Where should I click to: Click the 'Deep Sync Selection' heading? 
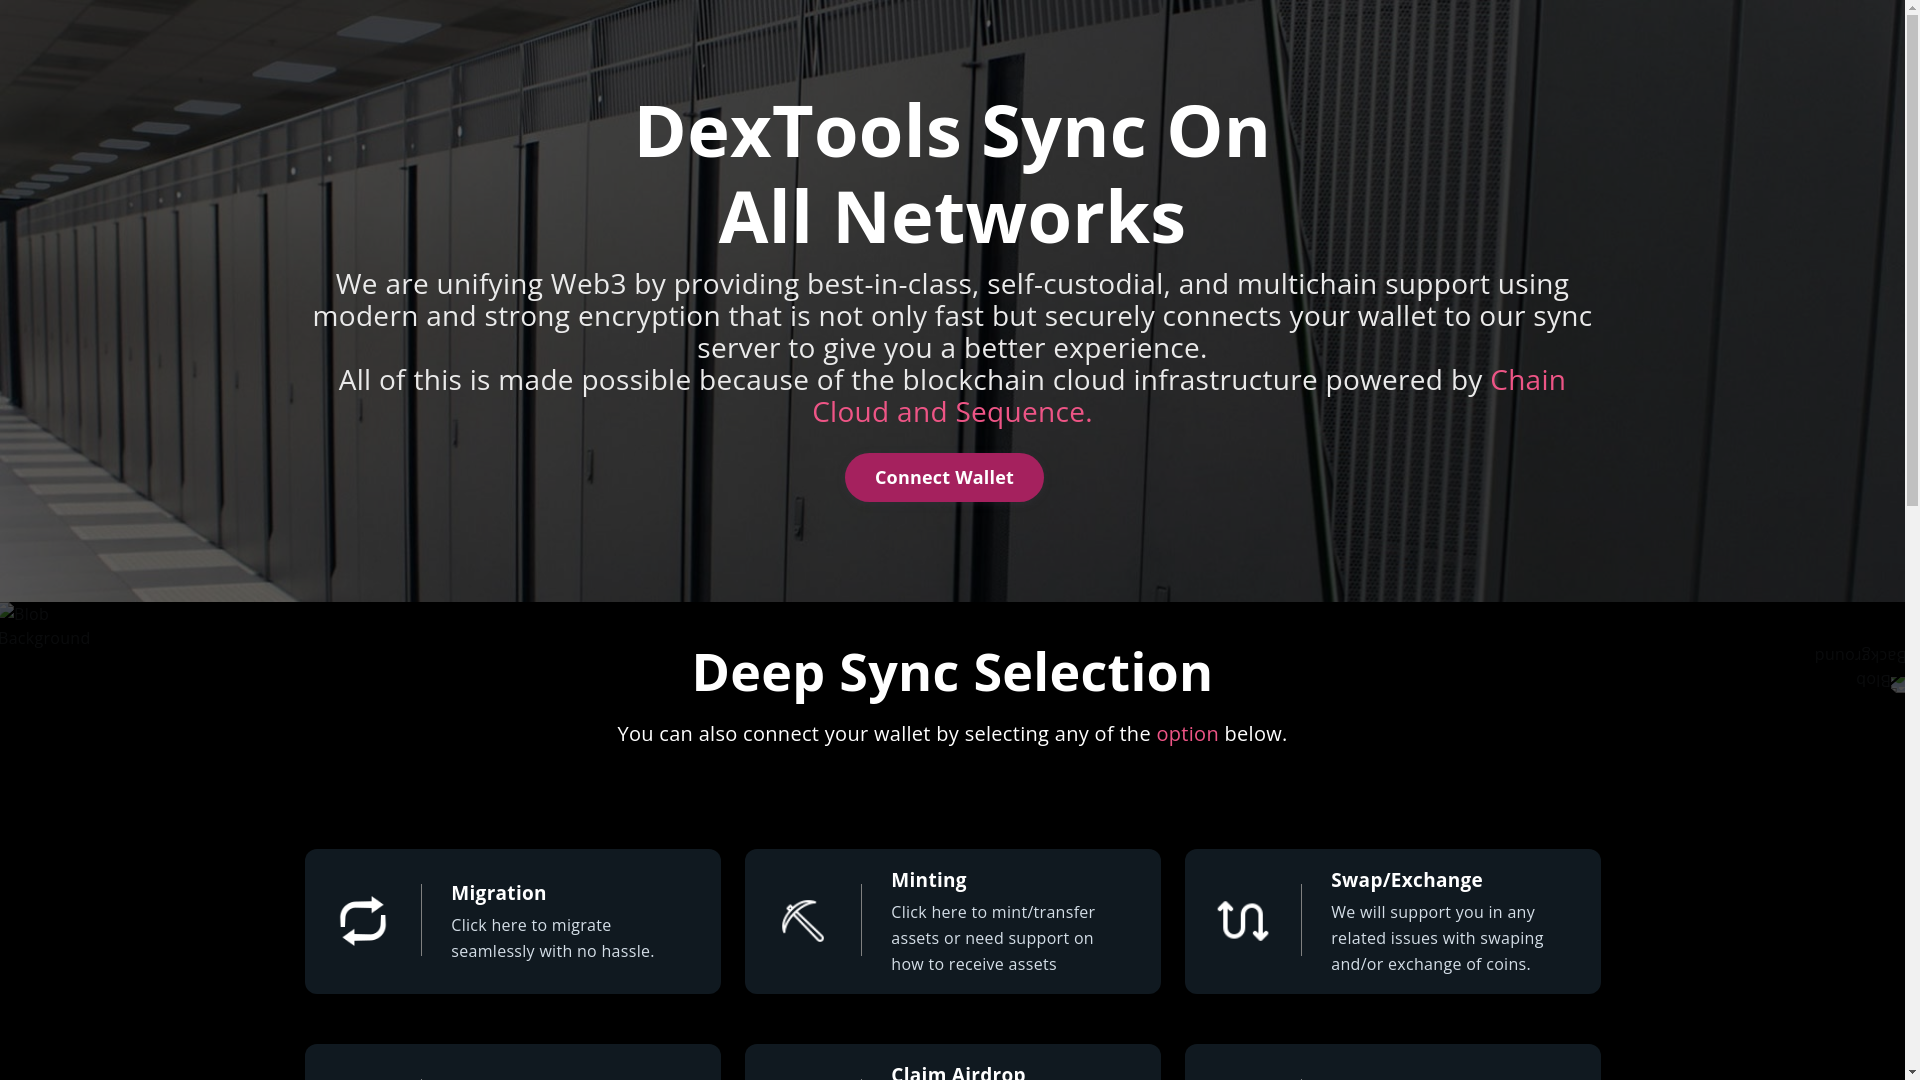[952, 671]
